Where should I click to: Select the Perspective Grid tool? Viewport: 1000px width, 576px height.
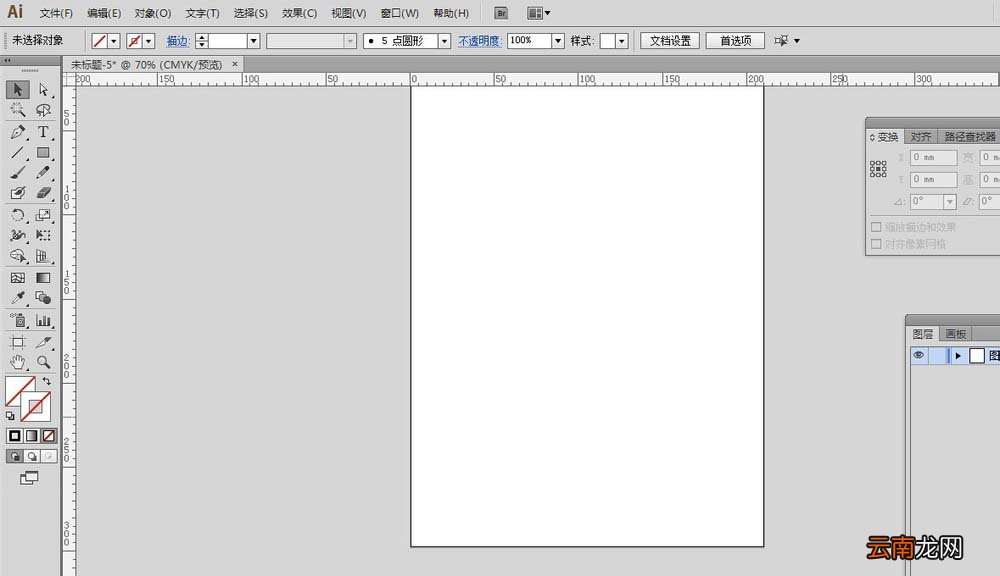(x=43, y=256)
